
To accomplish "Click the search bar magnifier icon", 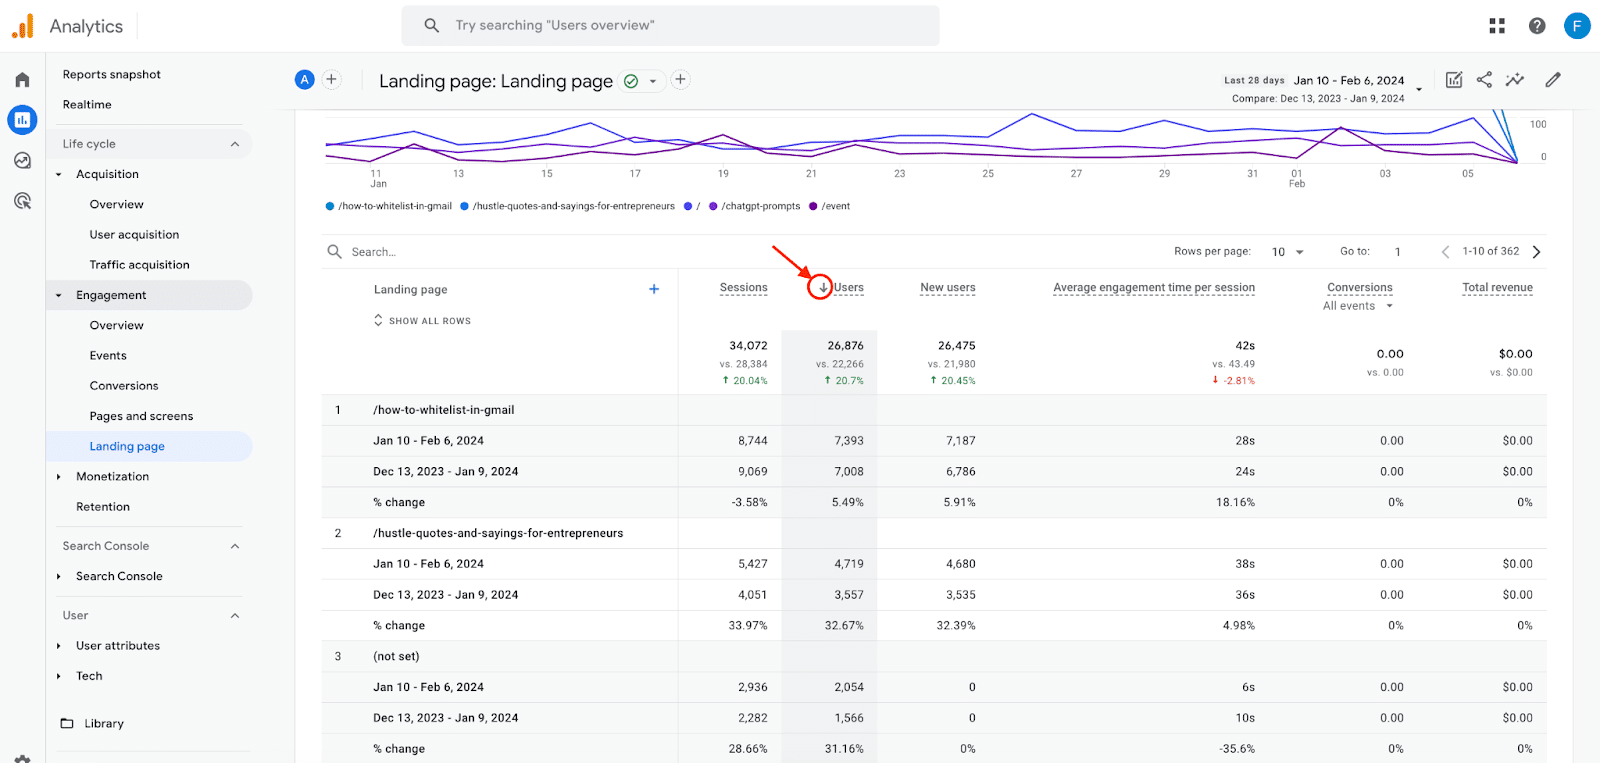I will click(432, 26).
